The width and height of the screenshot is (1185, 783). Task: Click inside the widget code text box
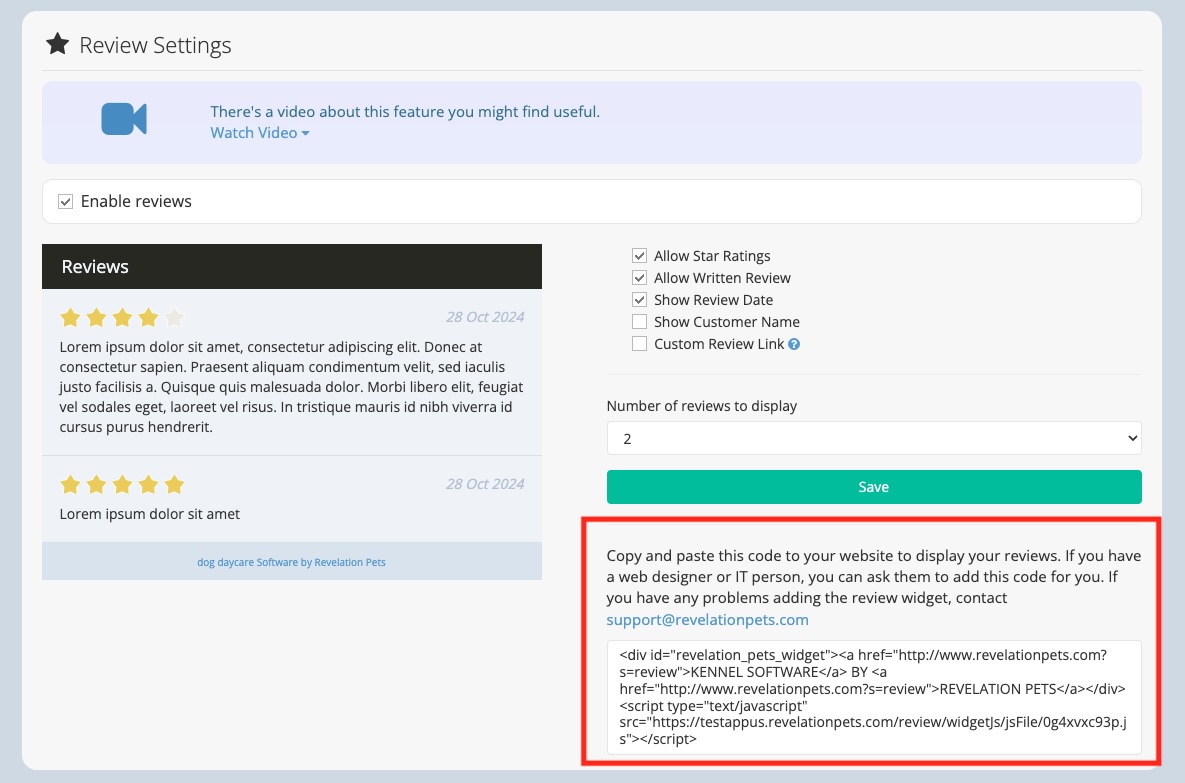pyautogui.click(x=874, y=697)
